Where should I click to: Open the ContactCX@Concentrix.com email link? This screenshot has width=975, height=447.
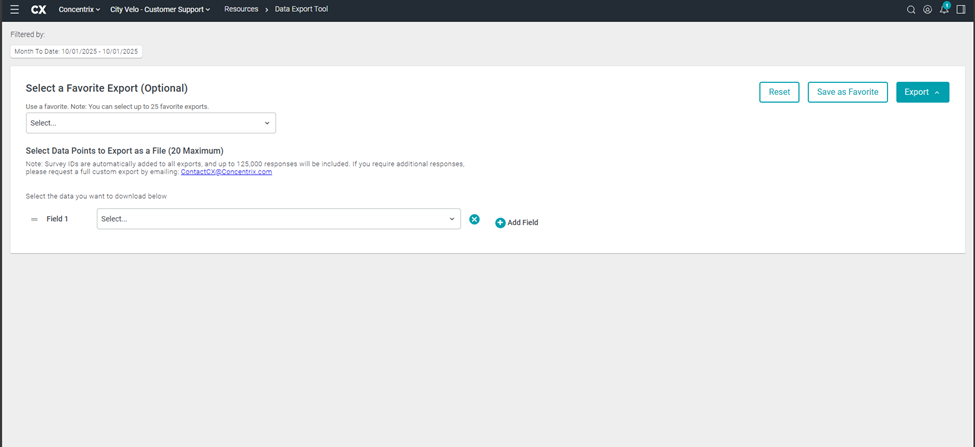pyautogui.click(x=226, y=172)
